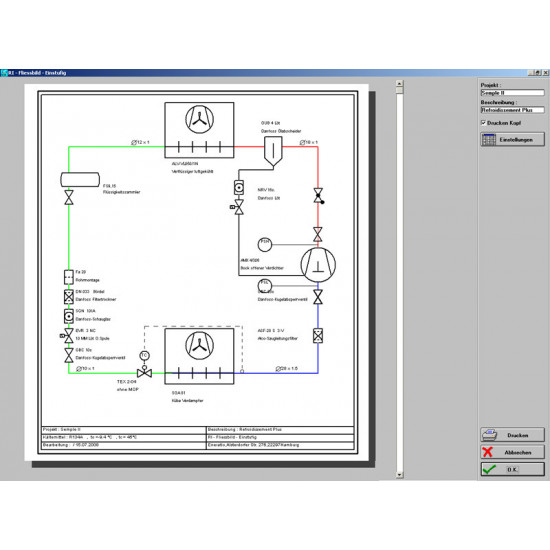Click the preview scrollbar up arrow
The height and width of the screenshot is (550, 550).
point(399,83)
